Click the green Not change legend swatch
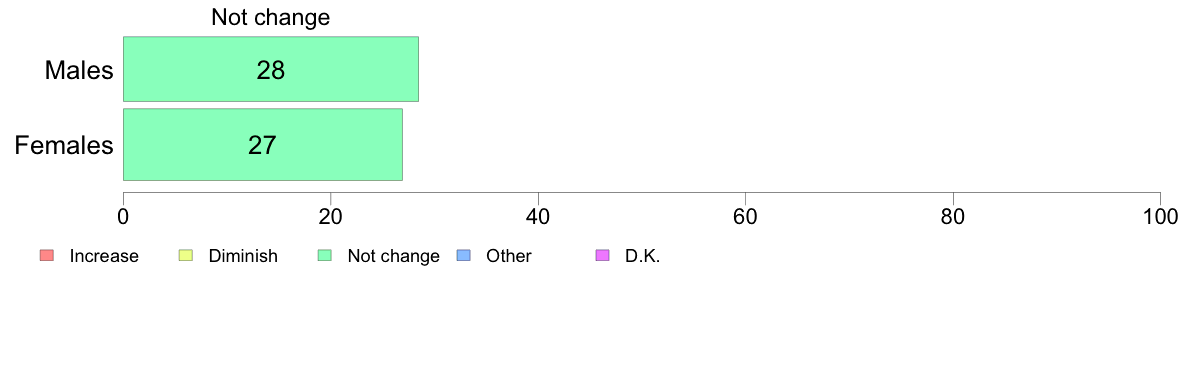This screenshot has height=368, width=1188. pyautogui.click(x=325, y=256)
